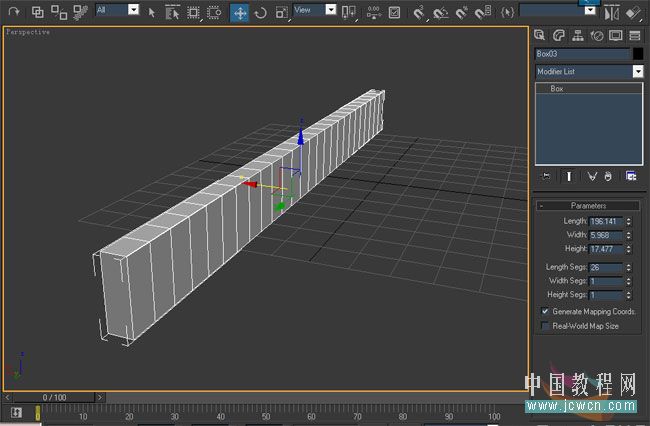Adjust the Height Segs spinner
Screen dimensions: 650x426
coord(629,295)
